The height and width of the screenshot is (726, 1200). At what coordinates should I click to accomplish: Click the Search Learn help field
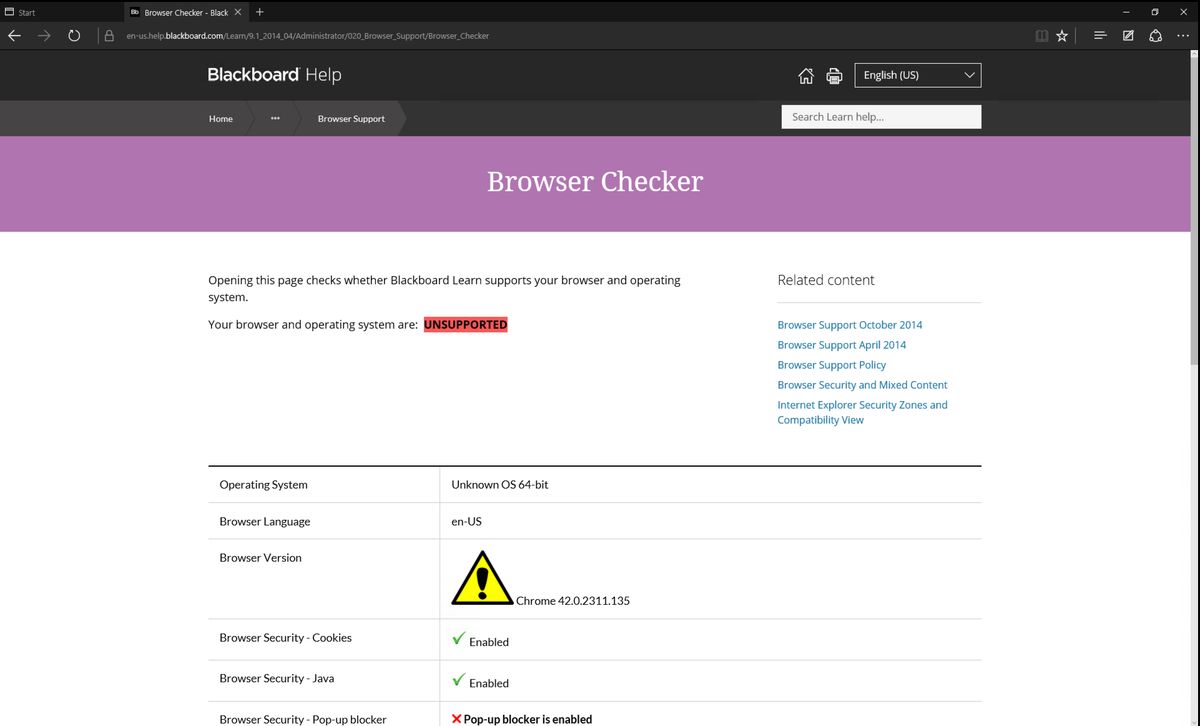point(880,117)
